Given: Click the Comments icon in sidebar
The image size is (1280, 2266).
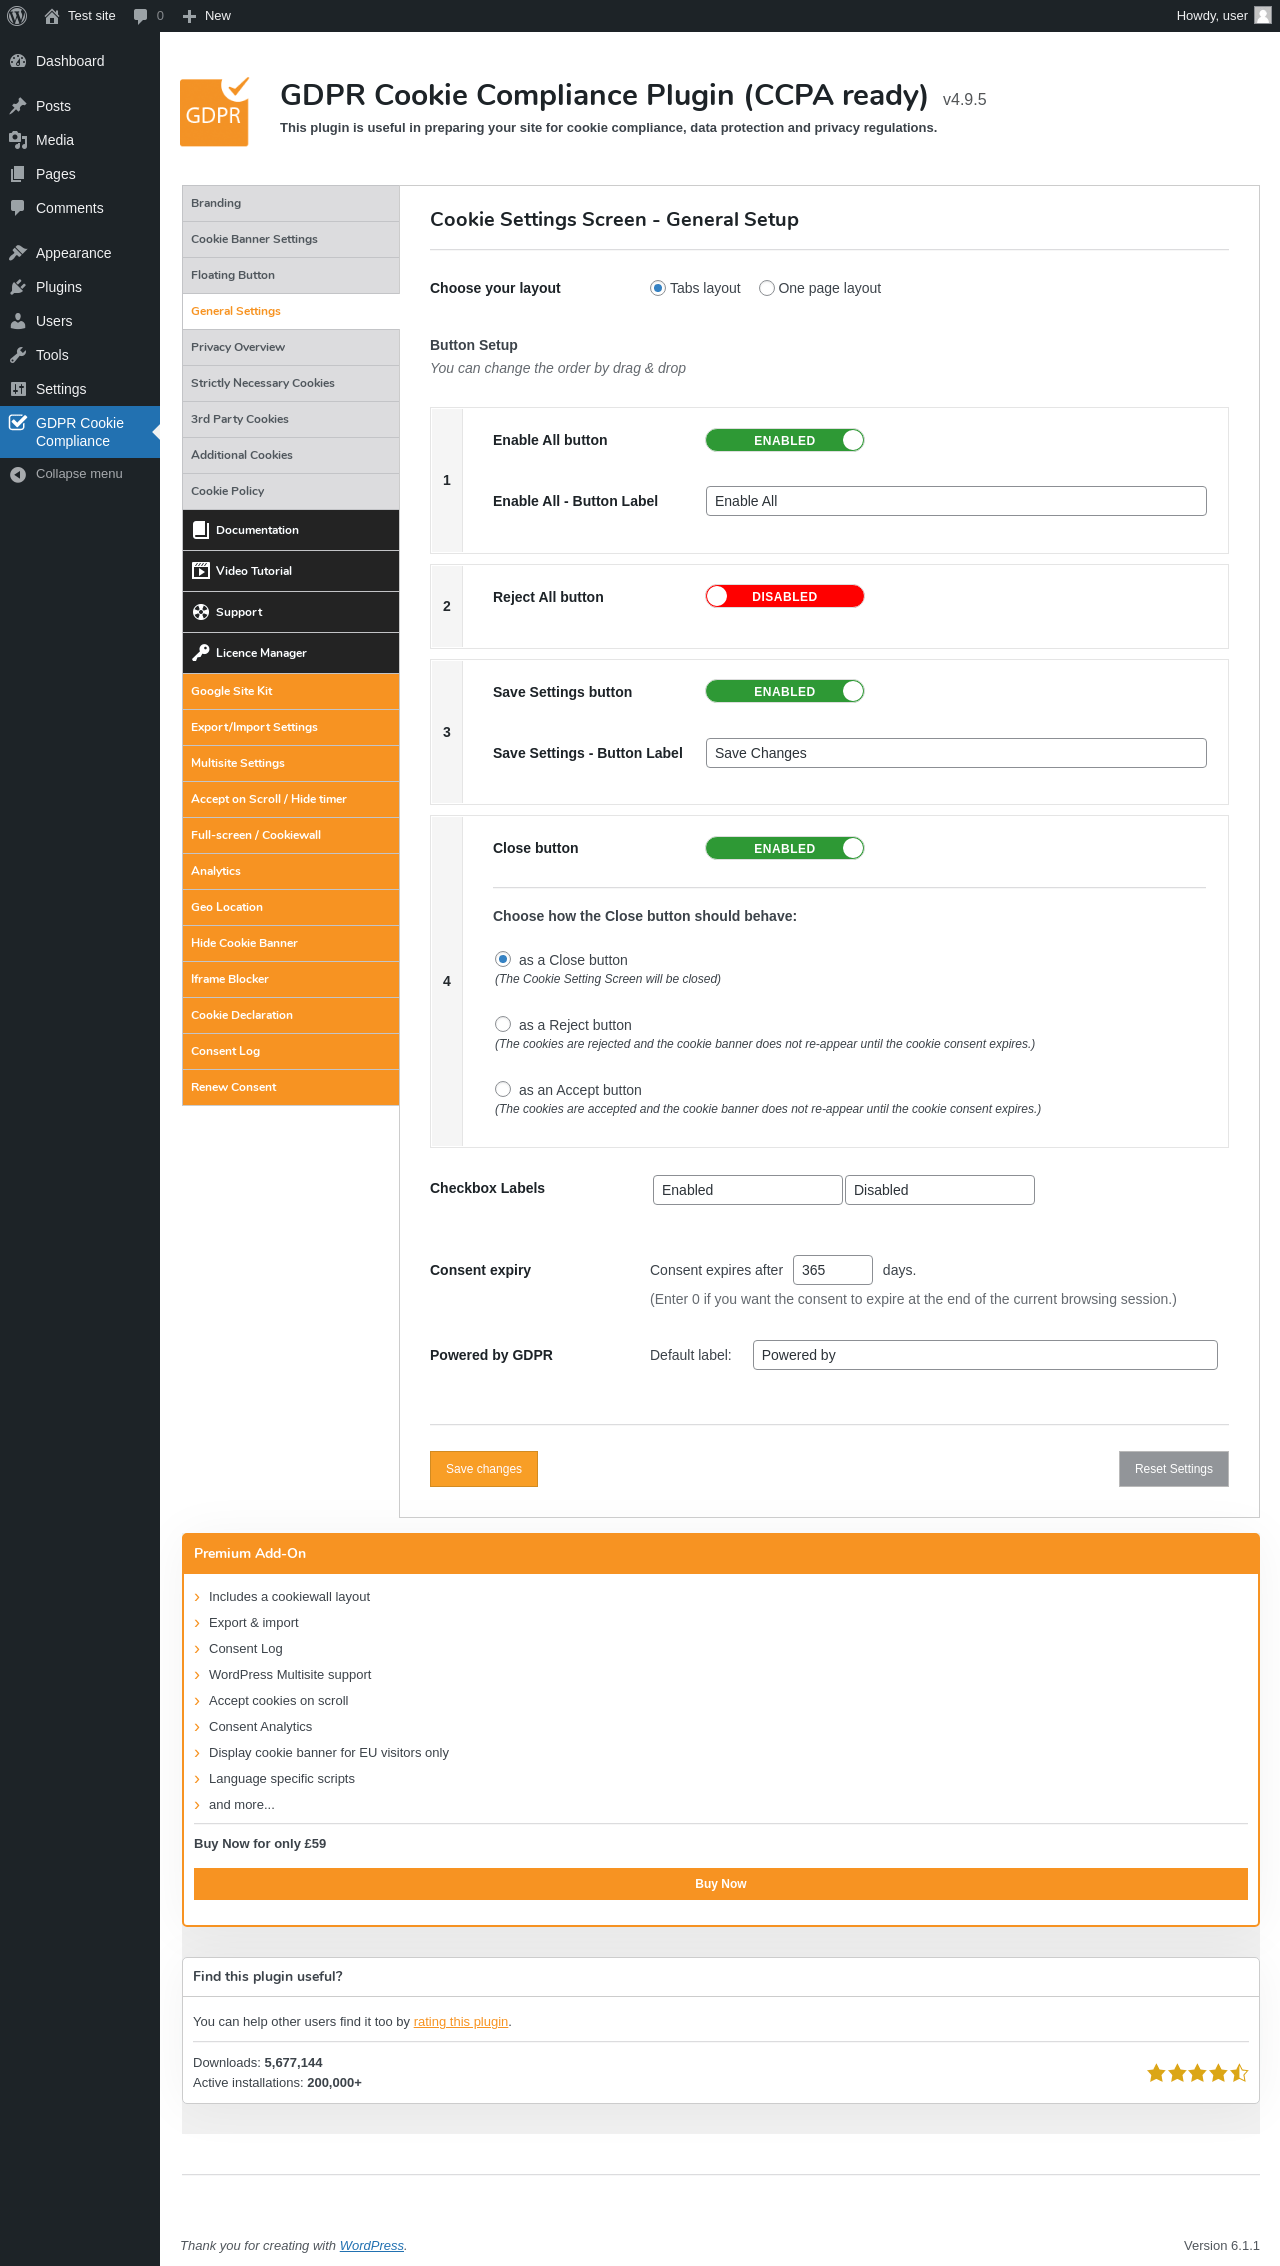Looking at the screenshot, I should [18, 208].
